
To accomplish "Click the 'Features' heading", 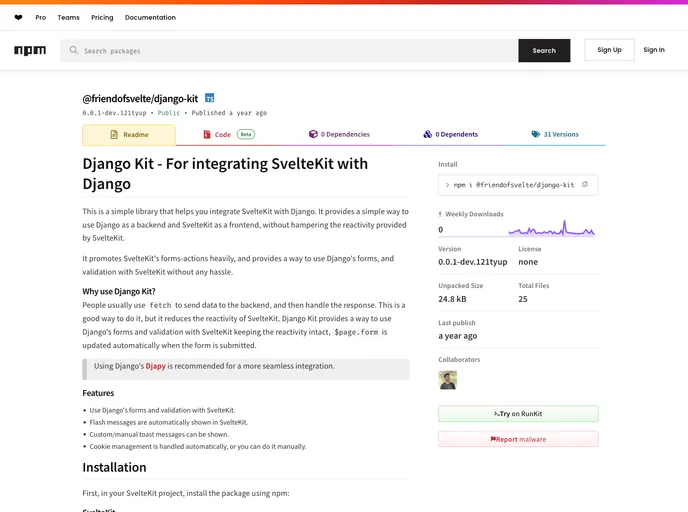I will coord(98,393).
